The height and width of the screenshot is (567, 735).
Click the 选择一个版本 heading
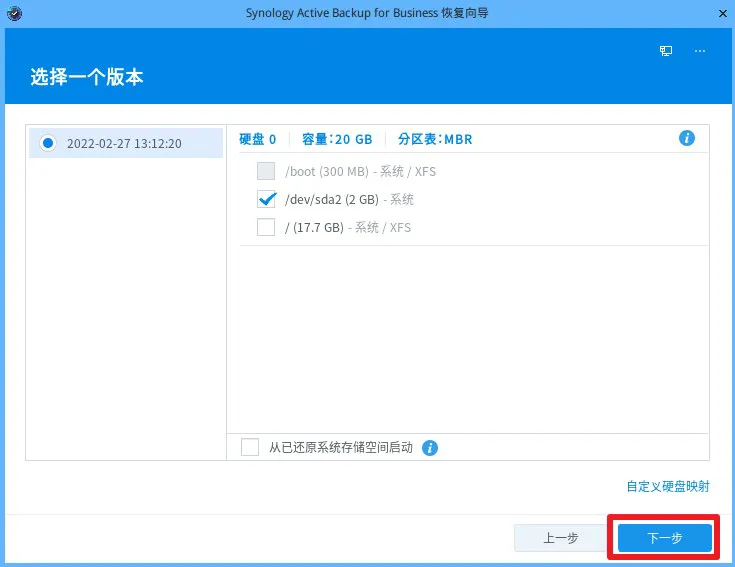[x=87, y=77]
